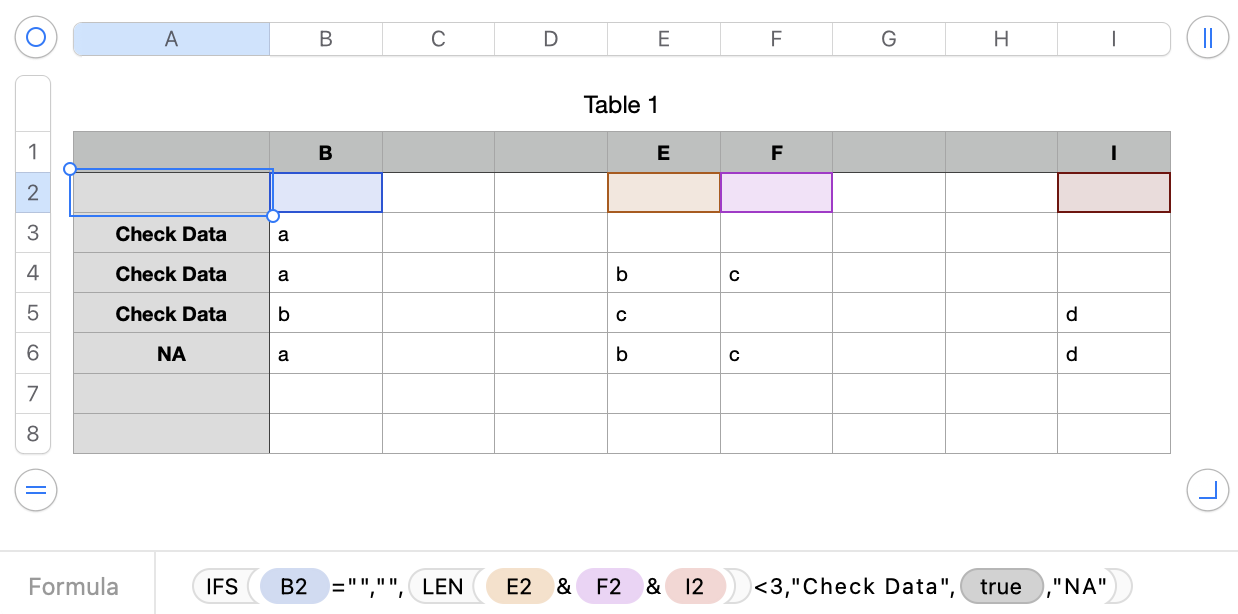Select column E header tab
1238x614 pixels.
(663, 39)
